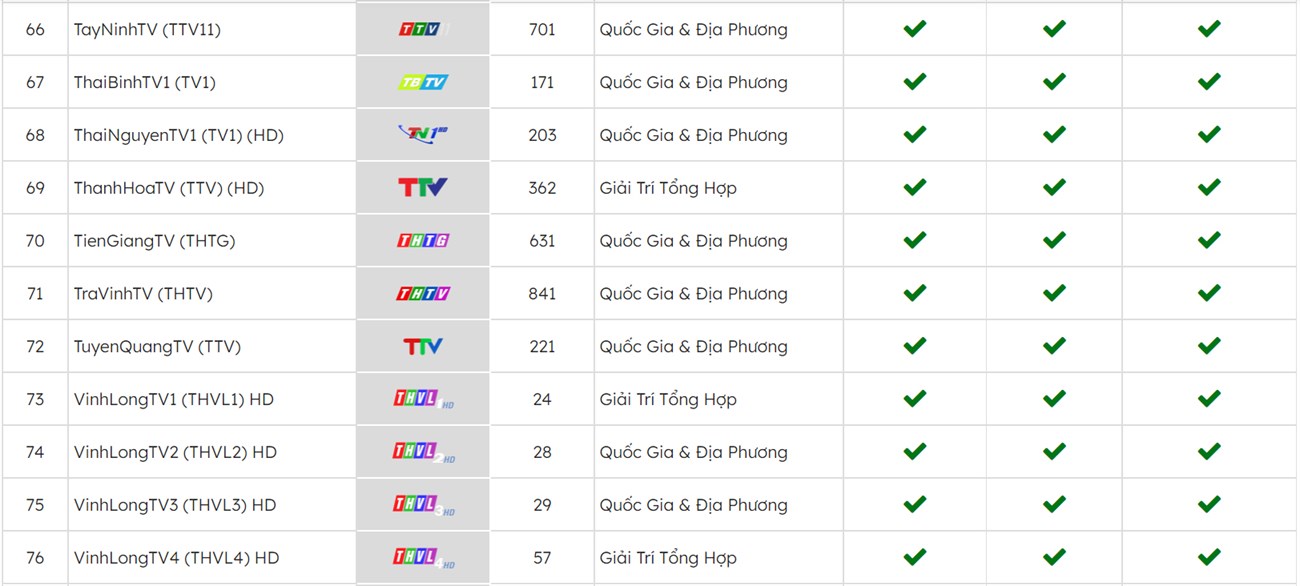
Task: Click the VinhLongTV1 THVL1 HD logo
Action: click(424, 400)
